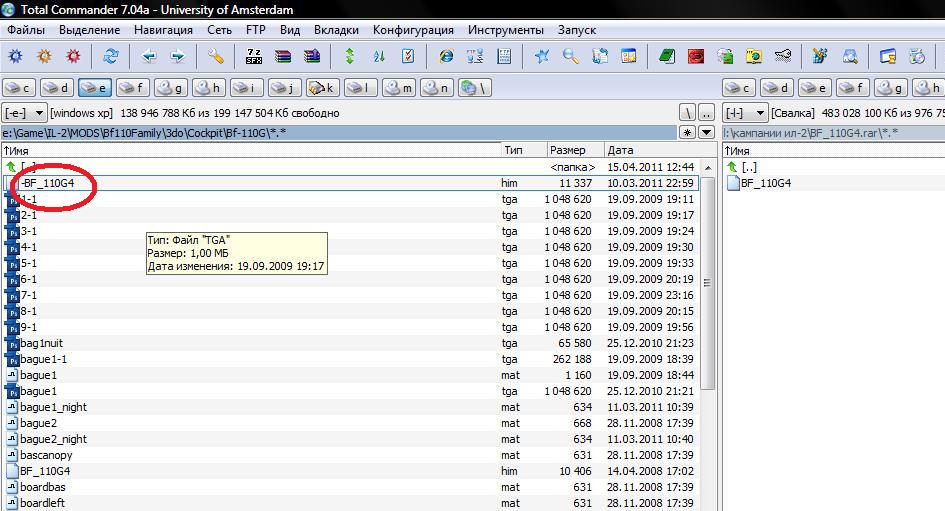The width and height of the screenshot is (945, 511).
Task: Click the sort arrows toolbar icon
Action: click(x=378, y=57)
